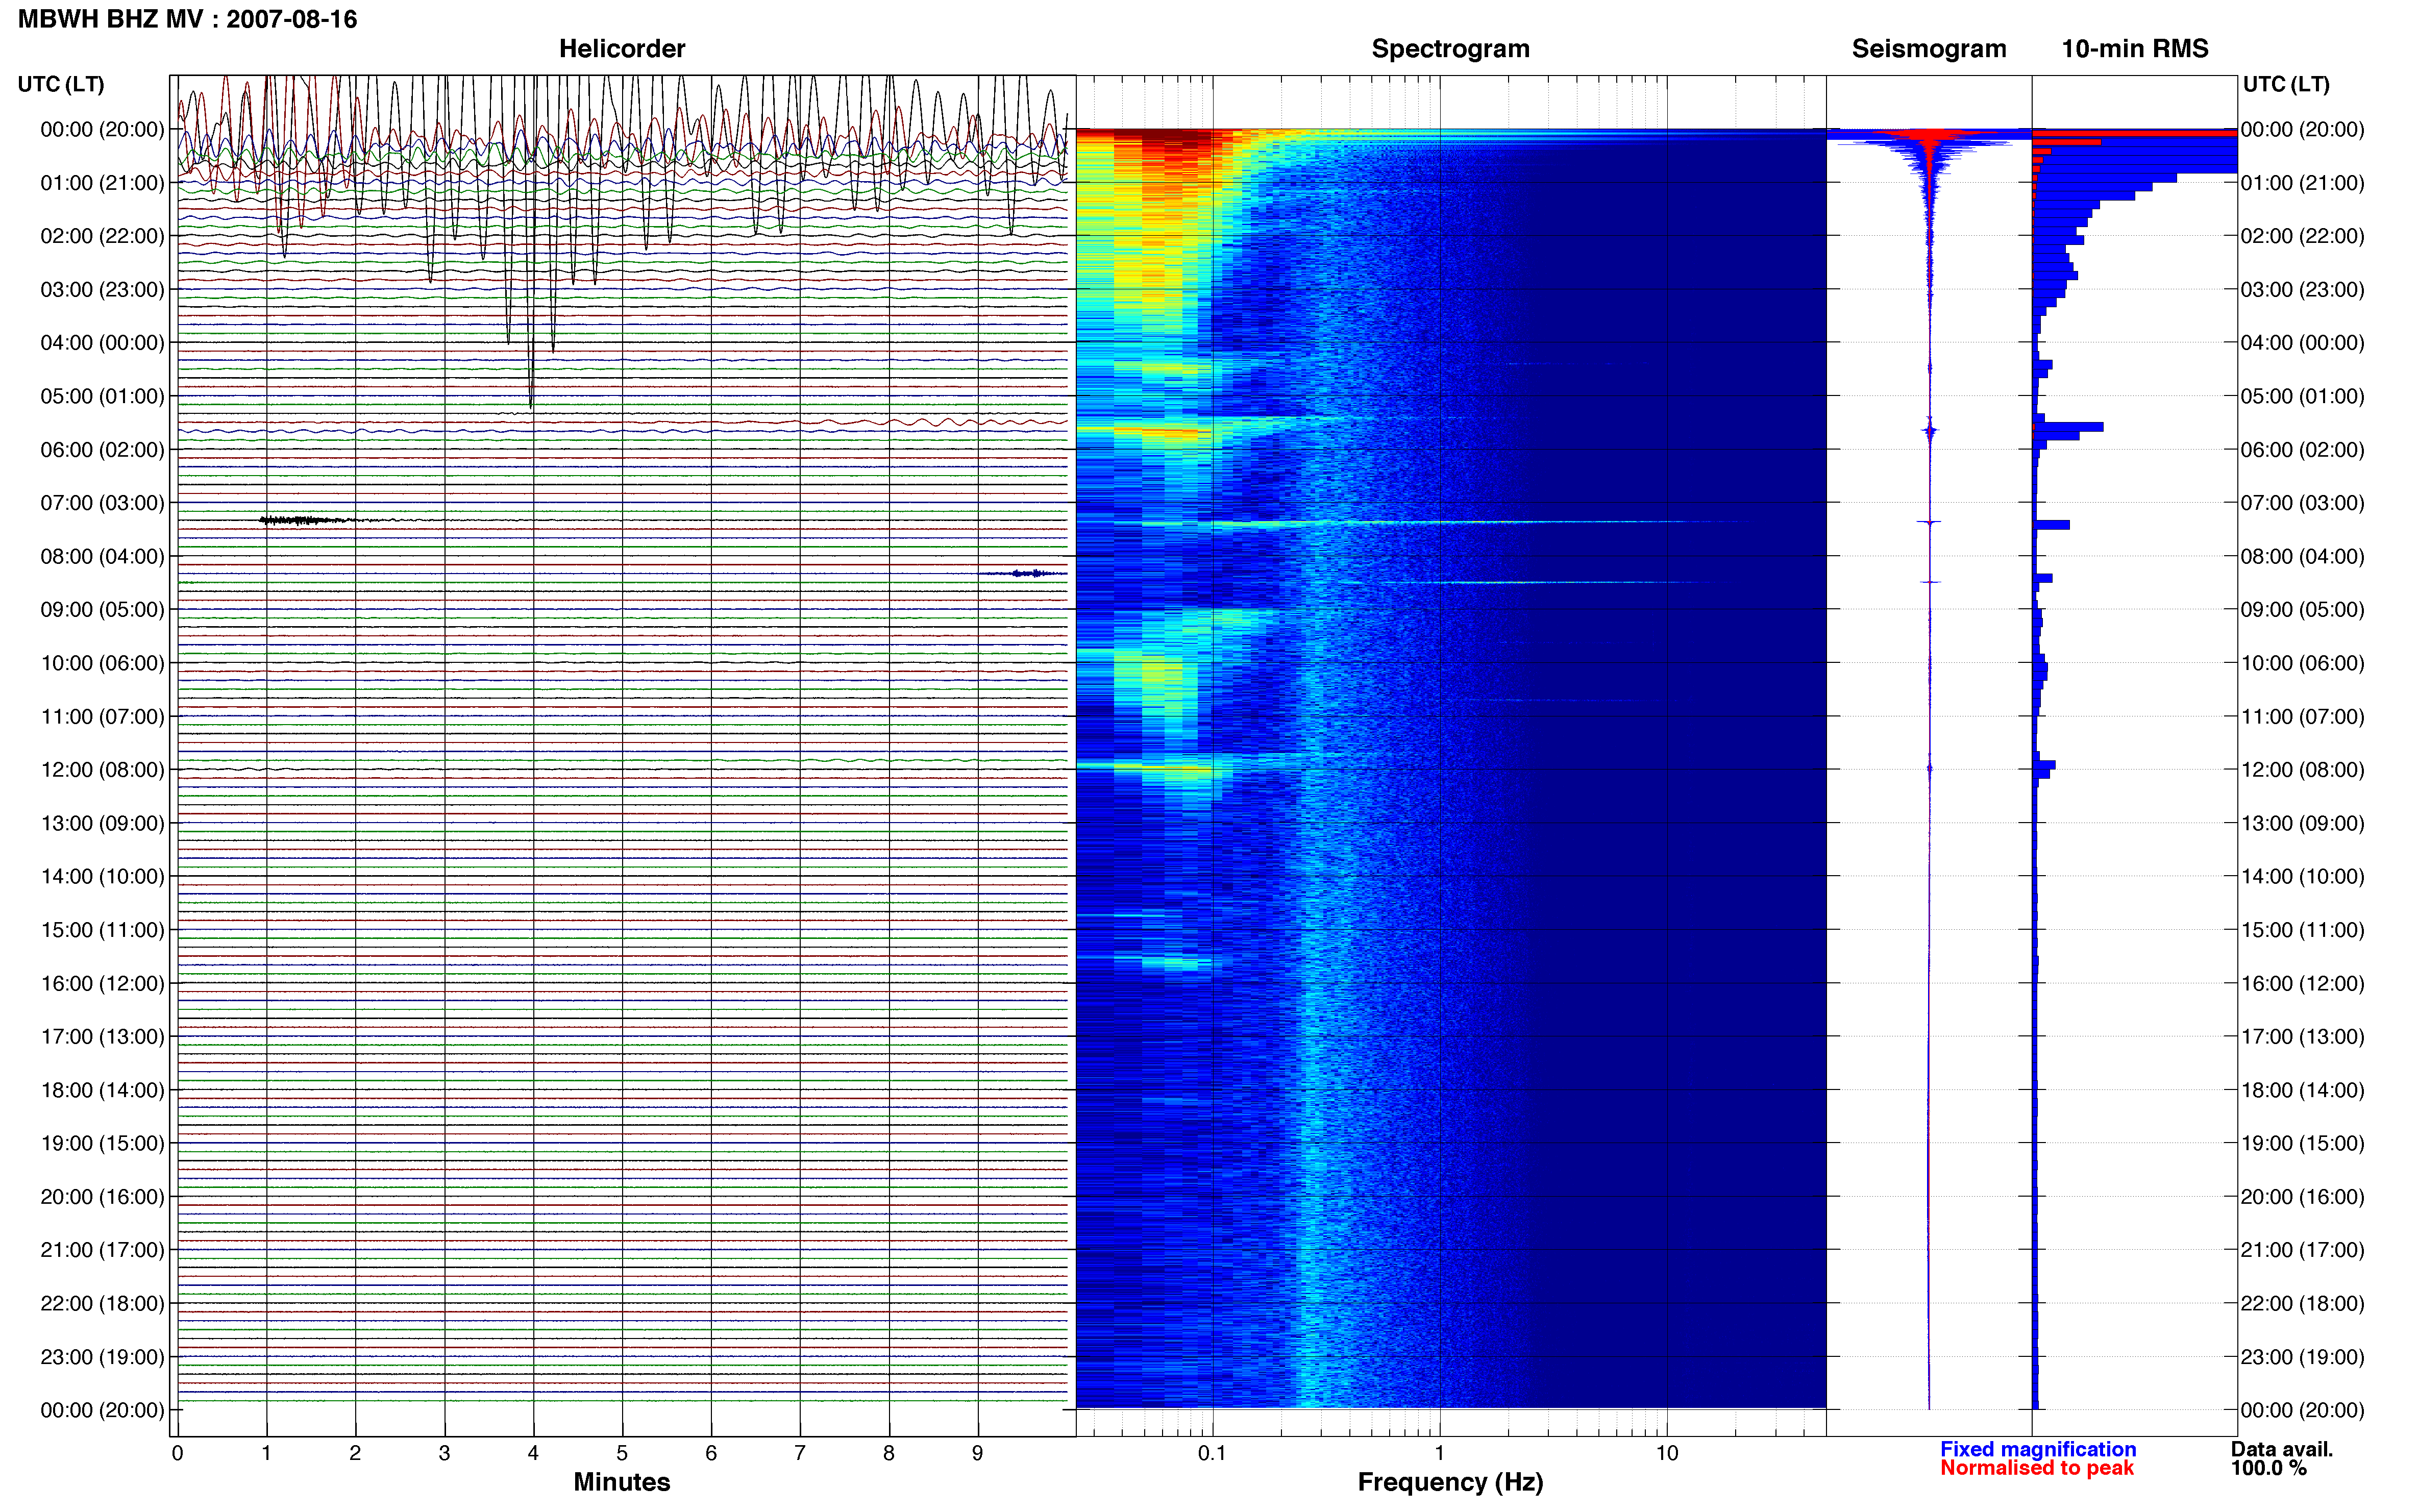Click right time label '10:00 (06:00)'

click(x=2302, y=663)
